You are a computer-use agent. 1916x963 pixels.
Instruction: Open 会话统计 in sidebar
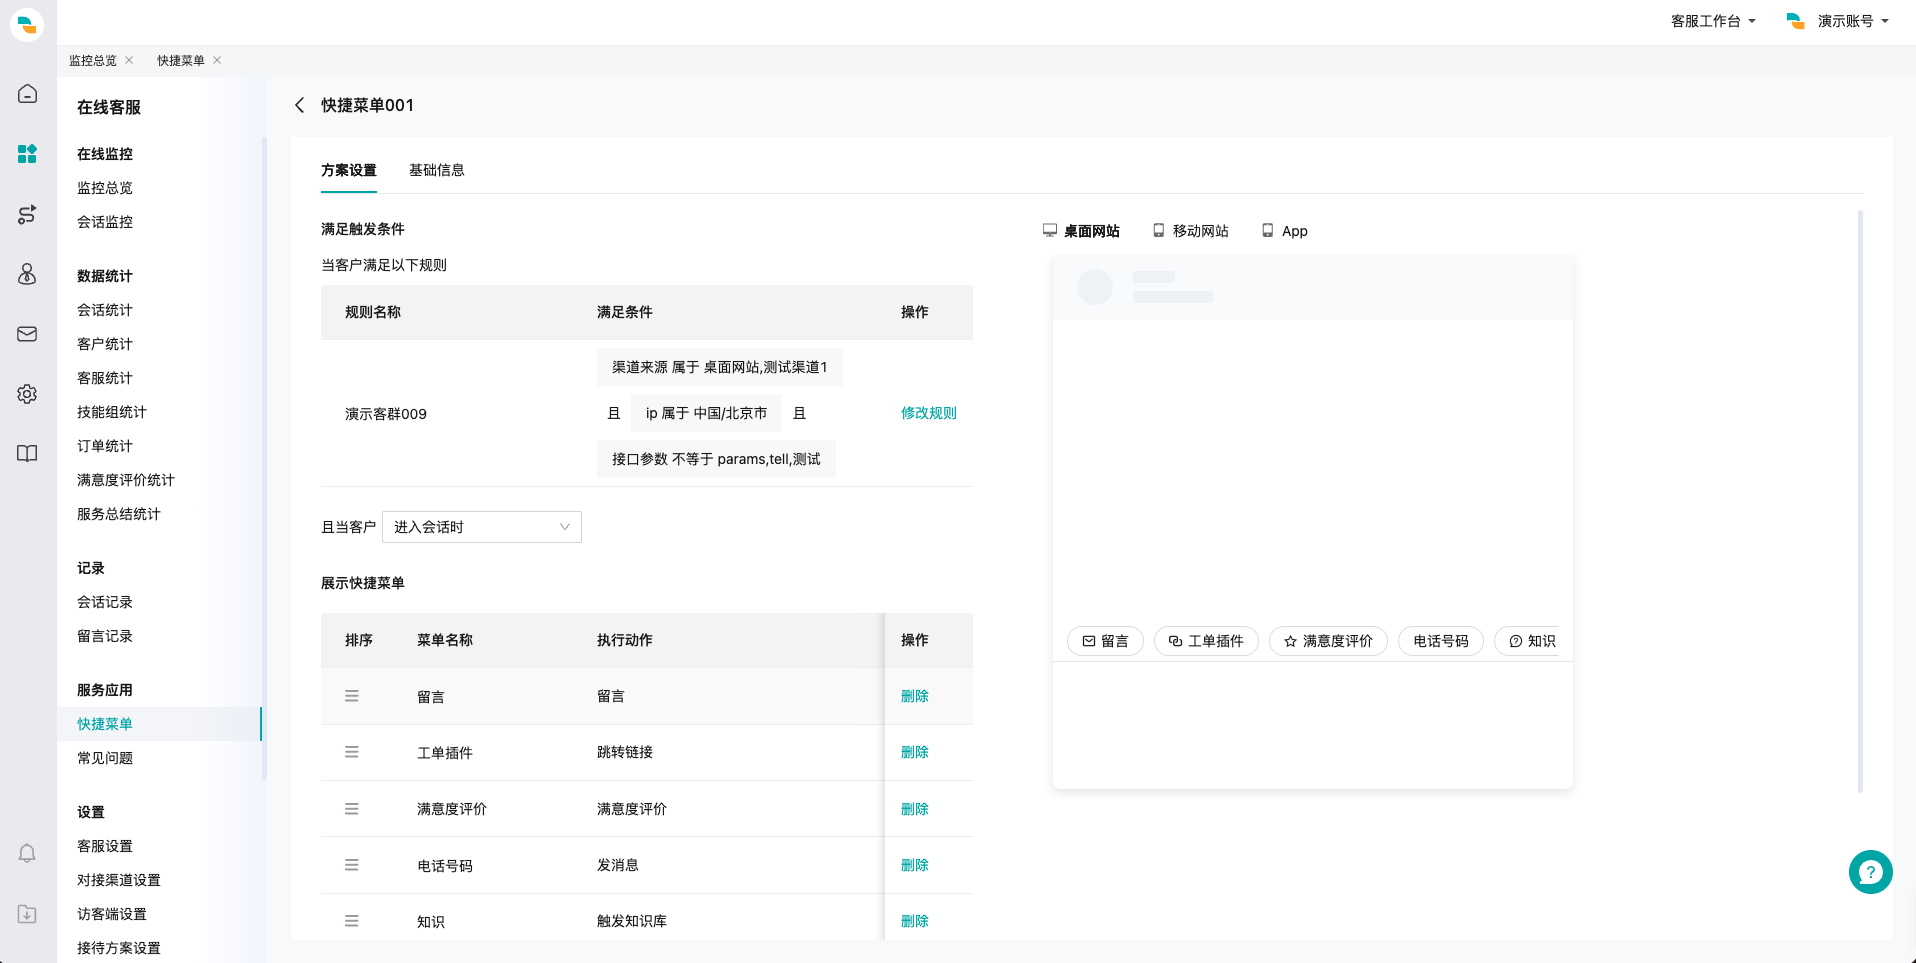105,310
